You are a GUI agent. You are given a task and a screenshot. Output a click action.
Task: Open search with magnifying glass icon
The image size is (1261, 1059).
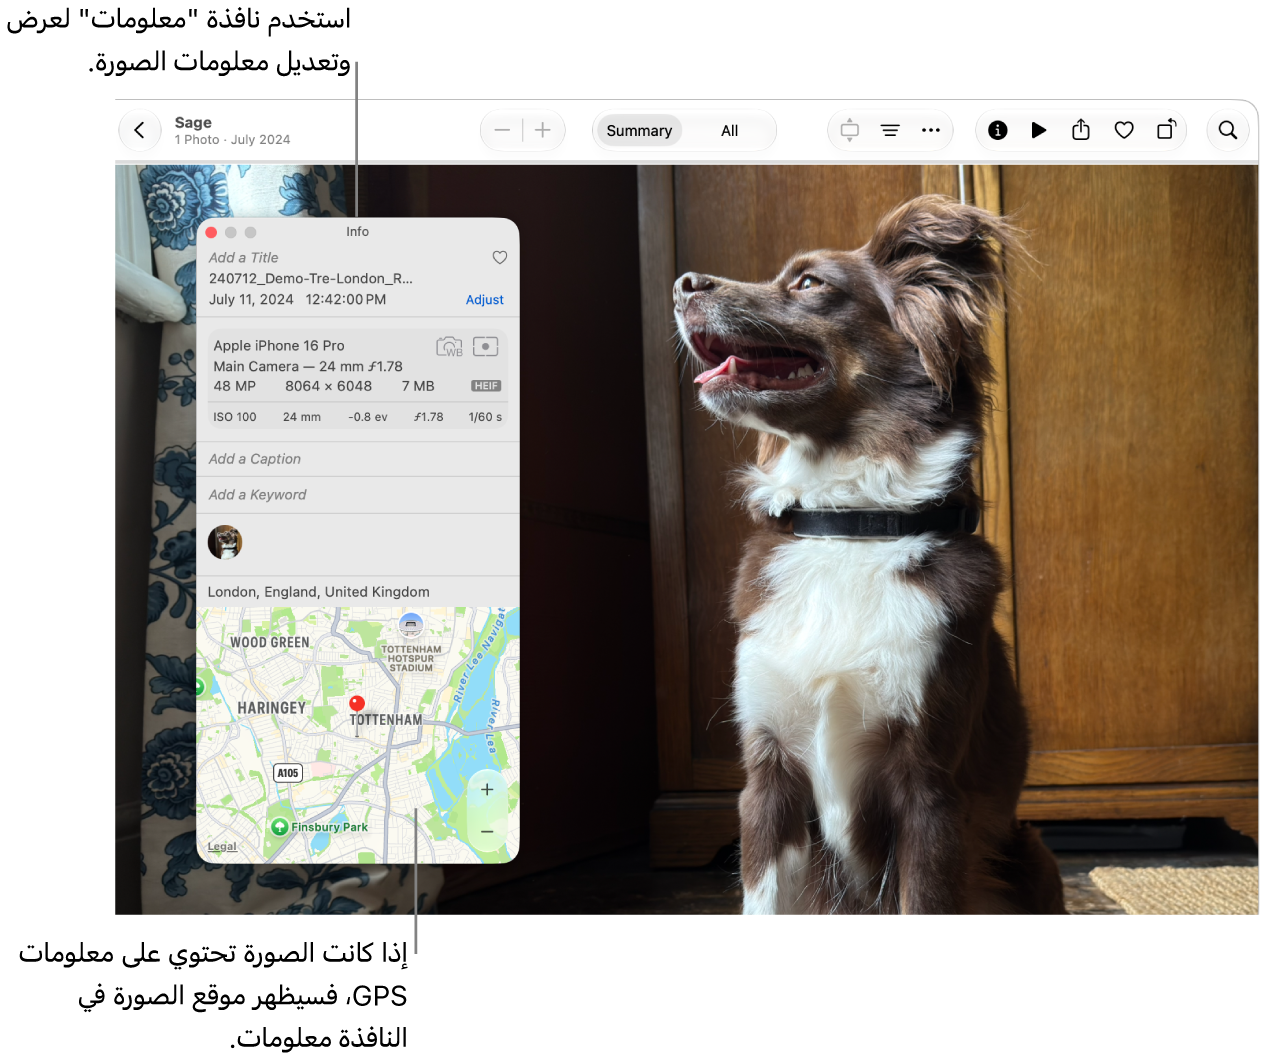click(x=1228, y=130)
